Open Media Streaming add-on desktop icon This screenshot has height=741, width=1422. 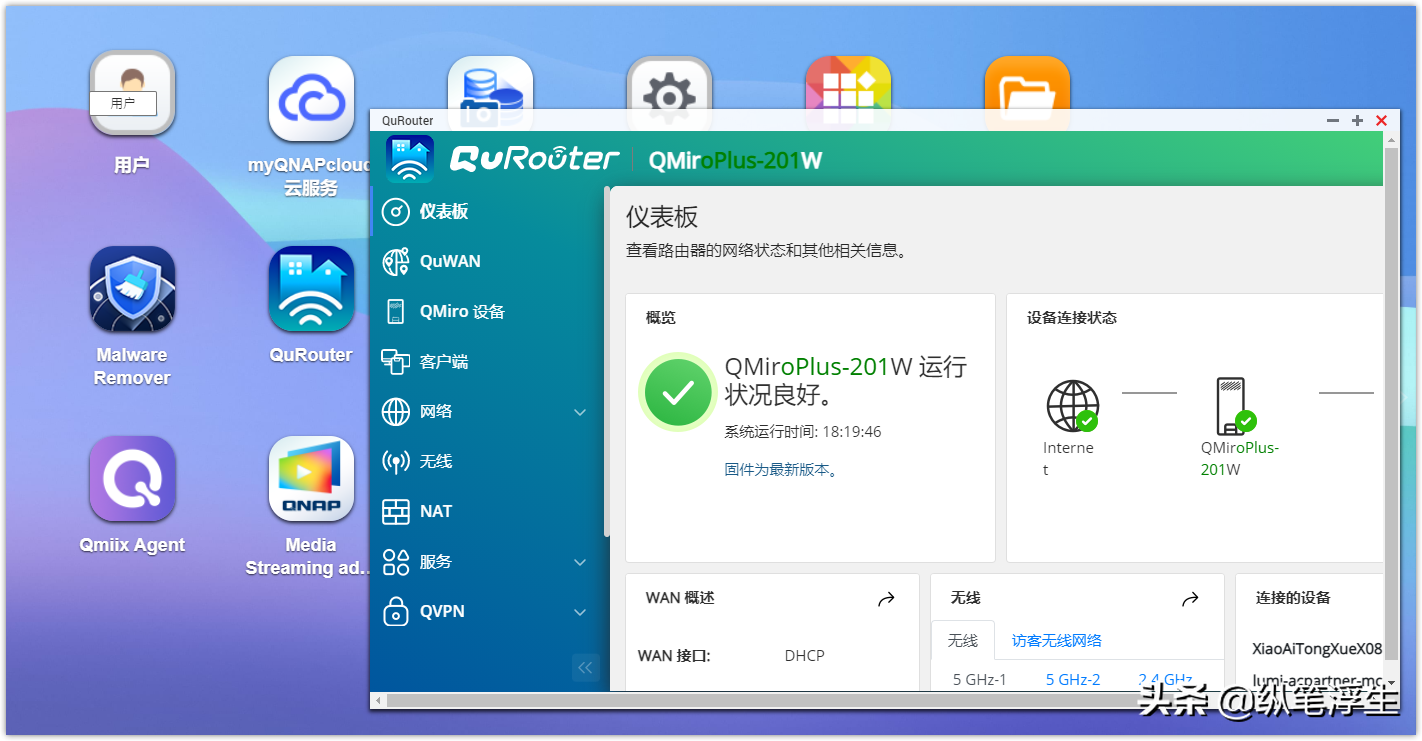311,479
